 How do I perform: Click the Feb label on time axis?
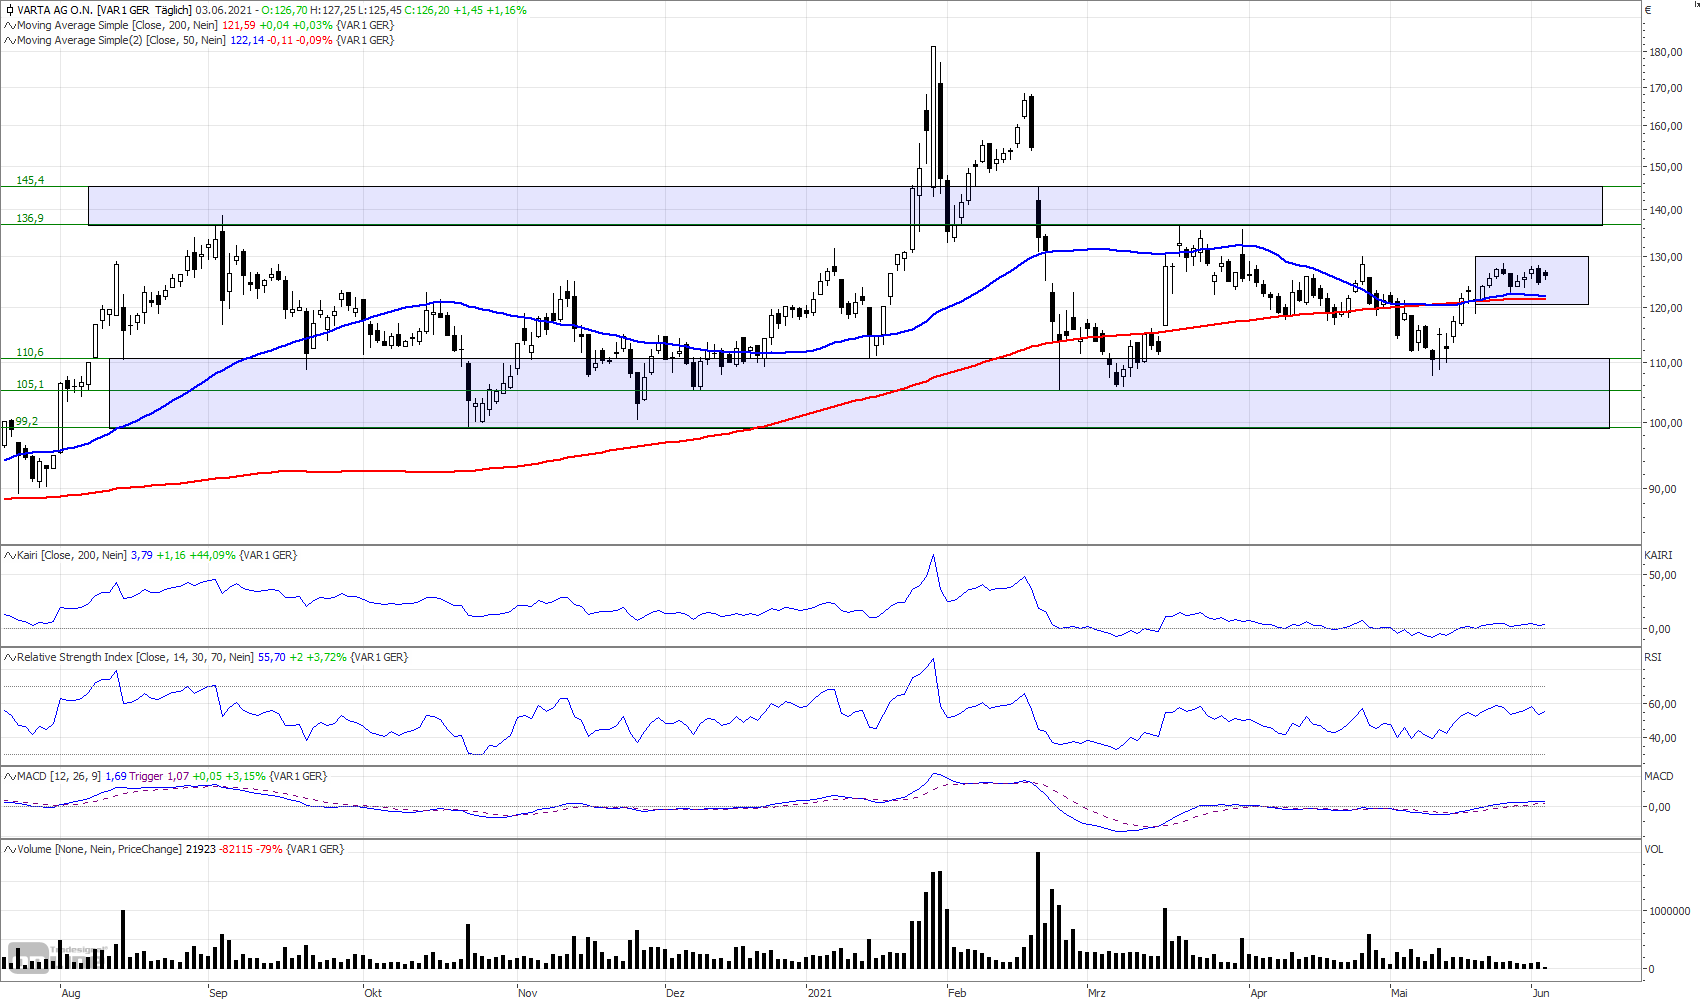[957, 993]
